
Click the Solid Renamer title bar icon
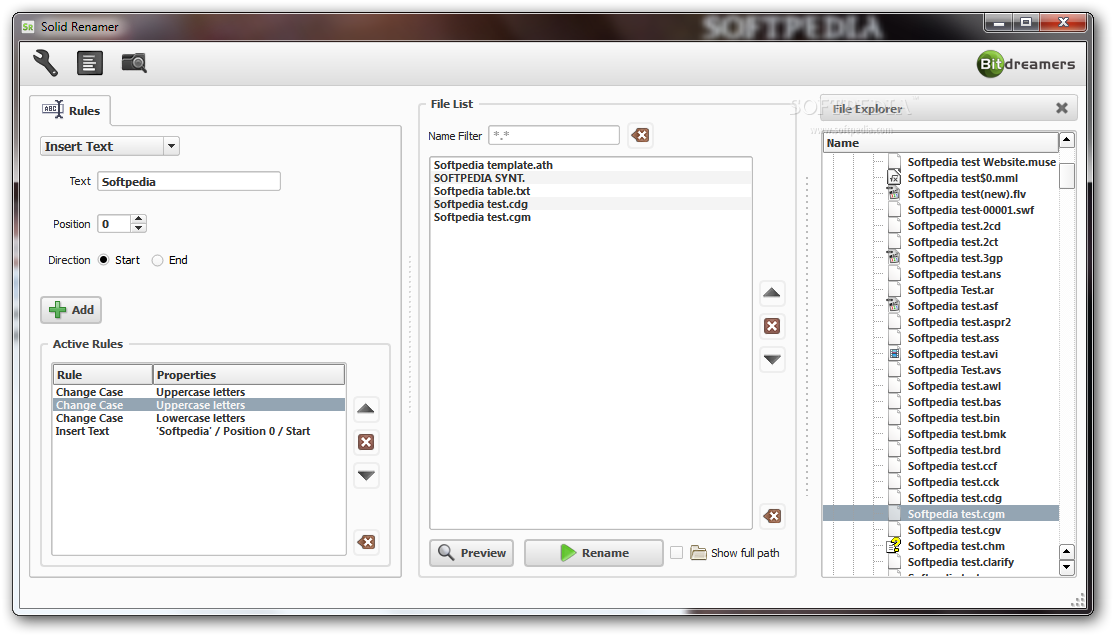[x=28, y=27]
